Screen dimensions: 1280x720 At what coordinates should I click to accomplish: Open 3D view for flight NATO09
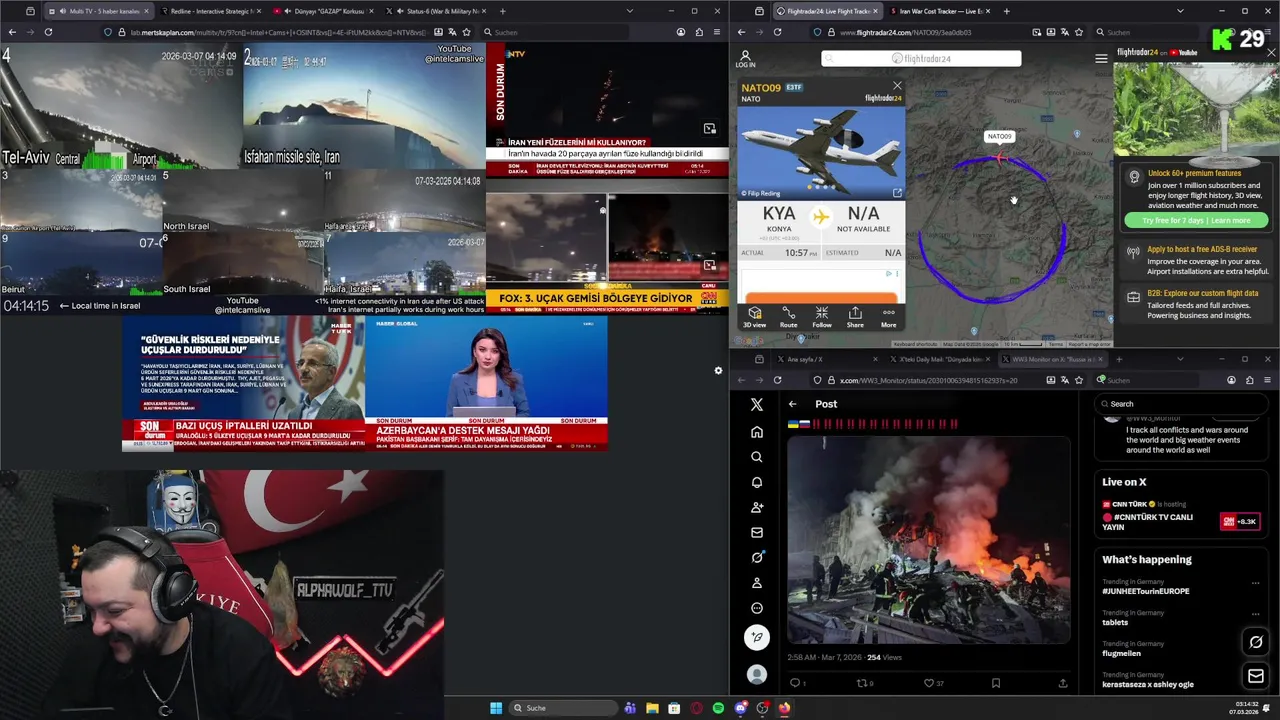coord(755,317)
